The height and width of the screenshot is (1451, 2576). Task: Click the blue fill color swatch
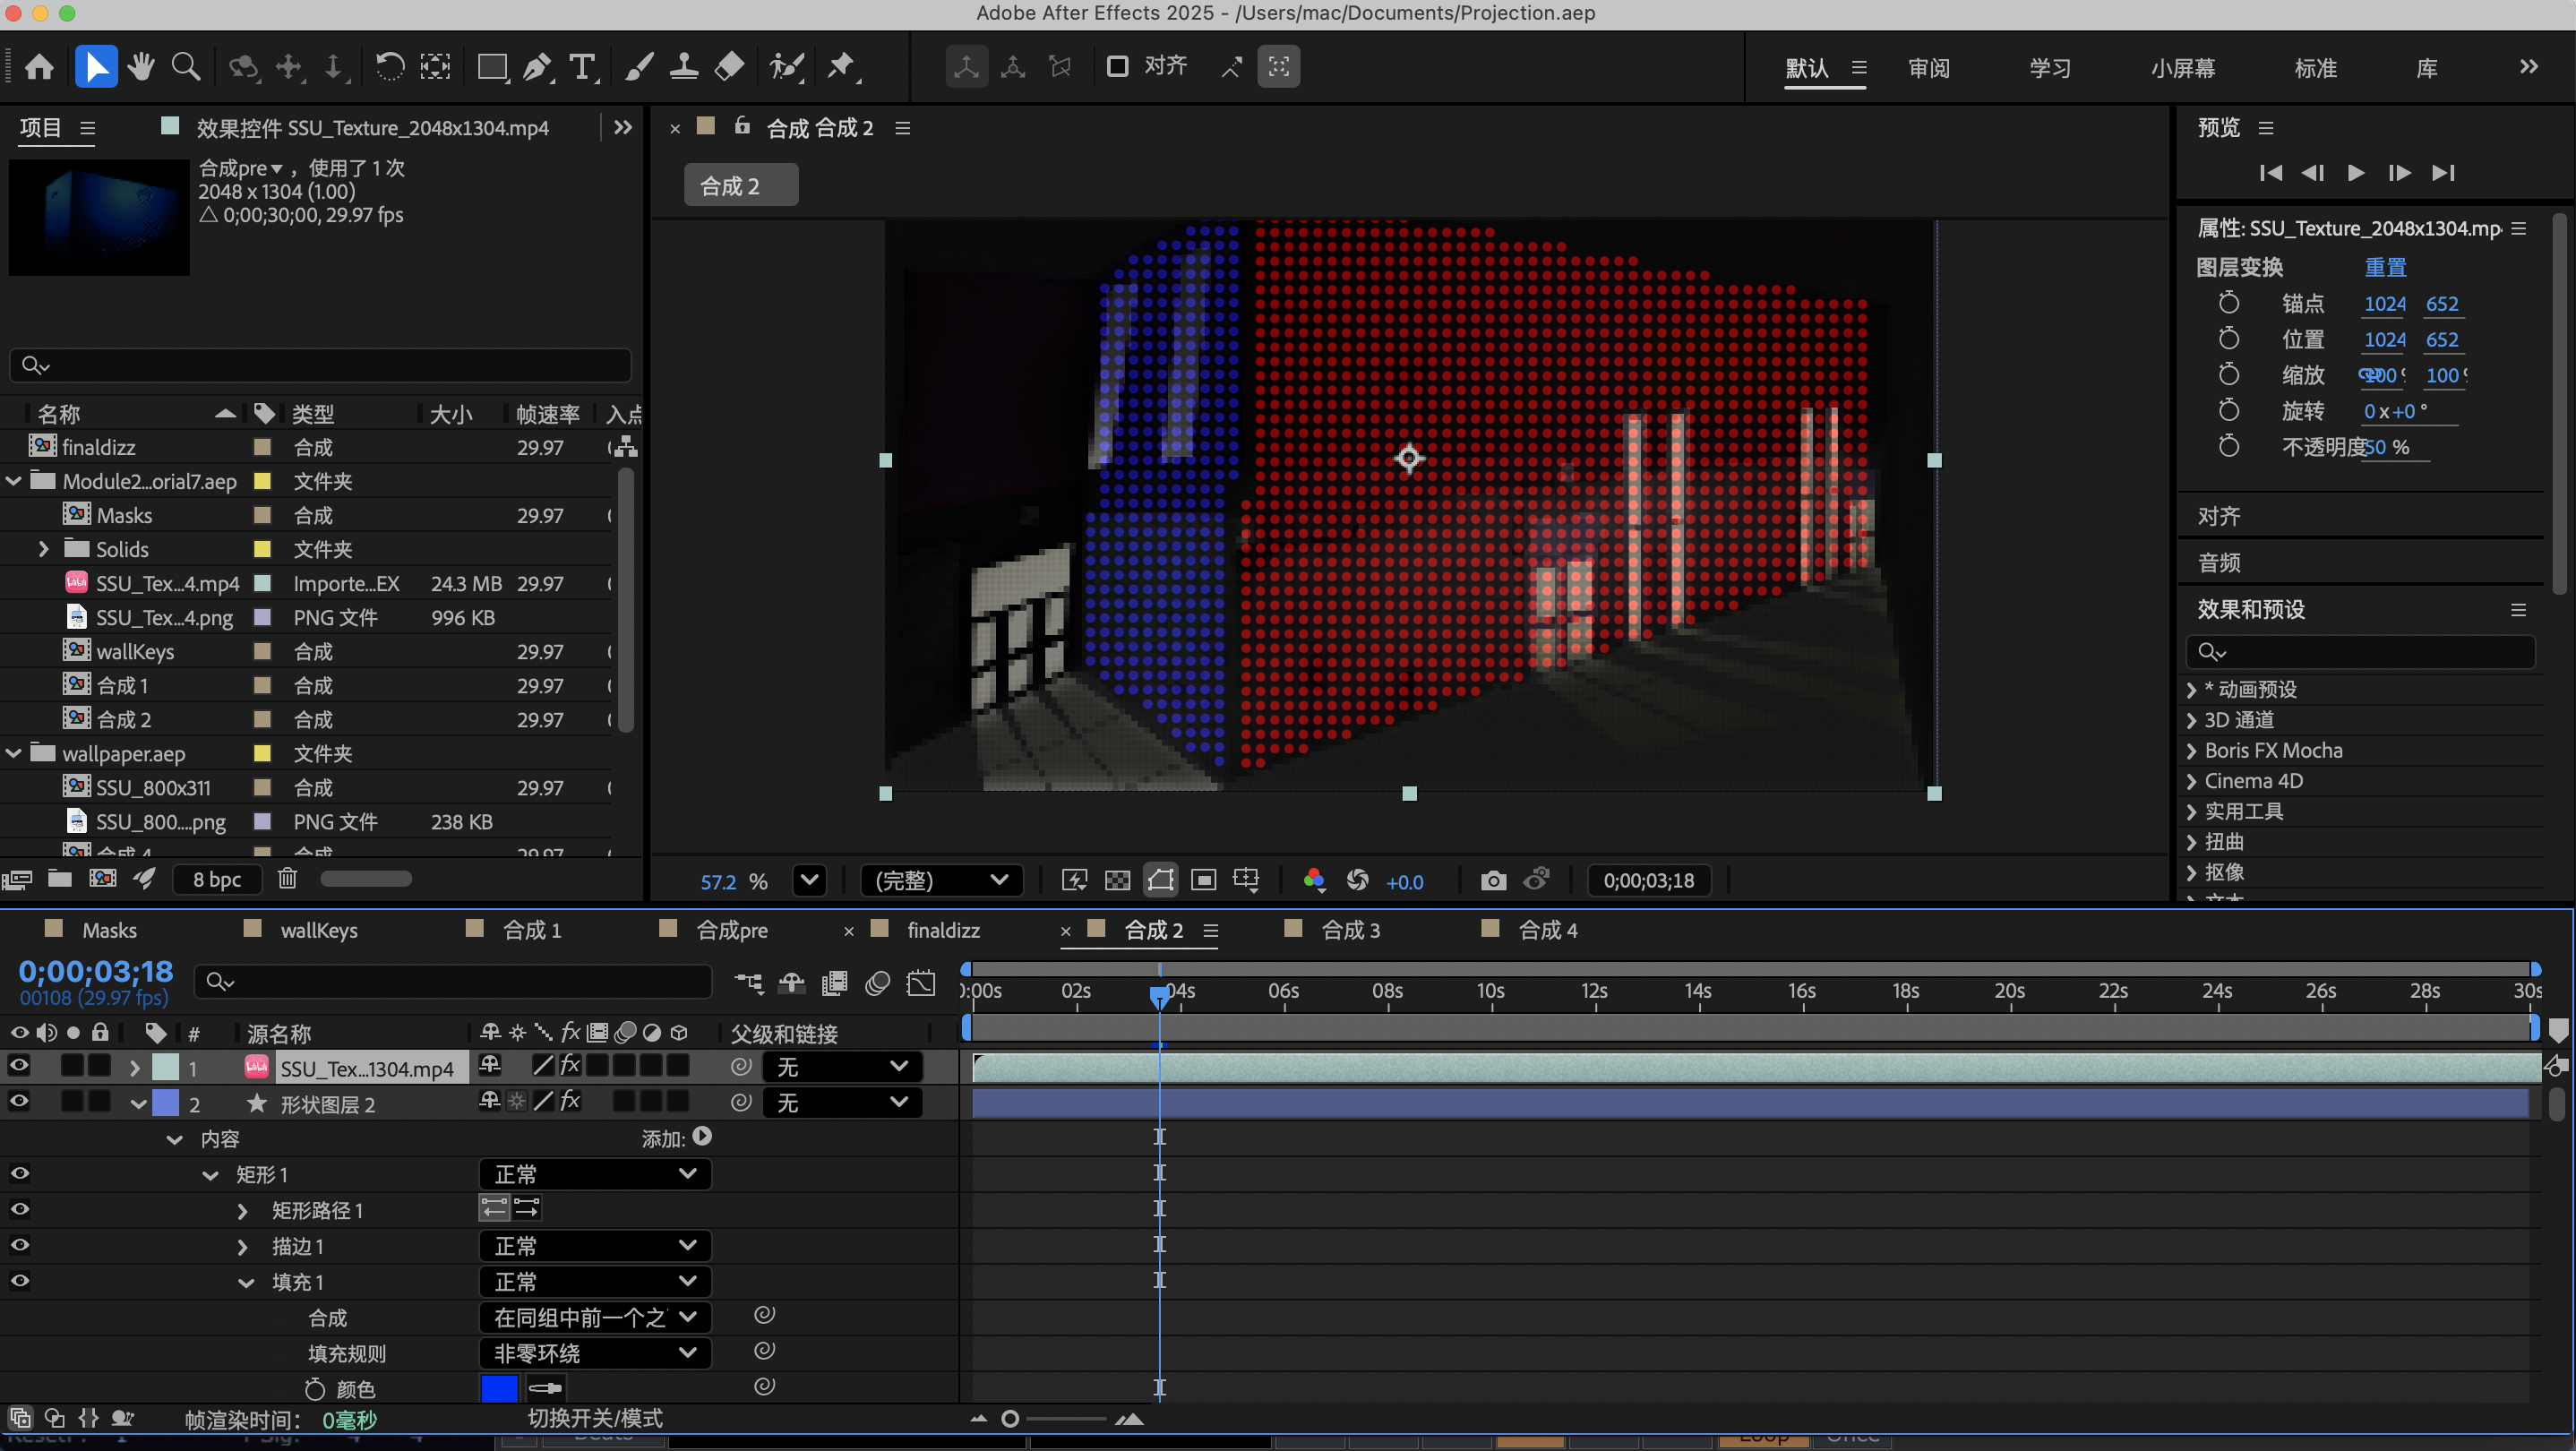click(498, 1388)
